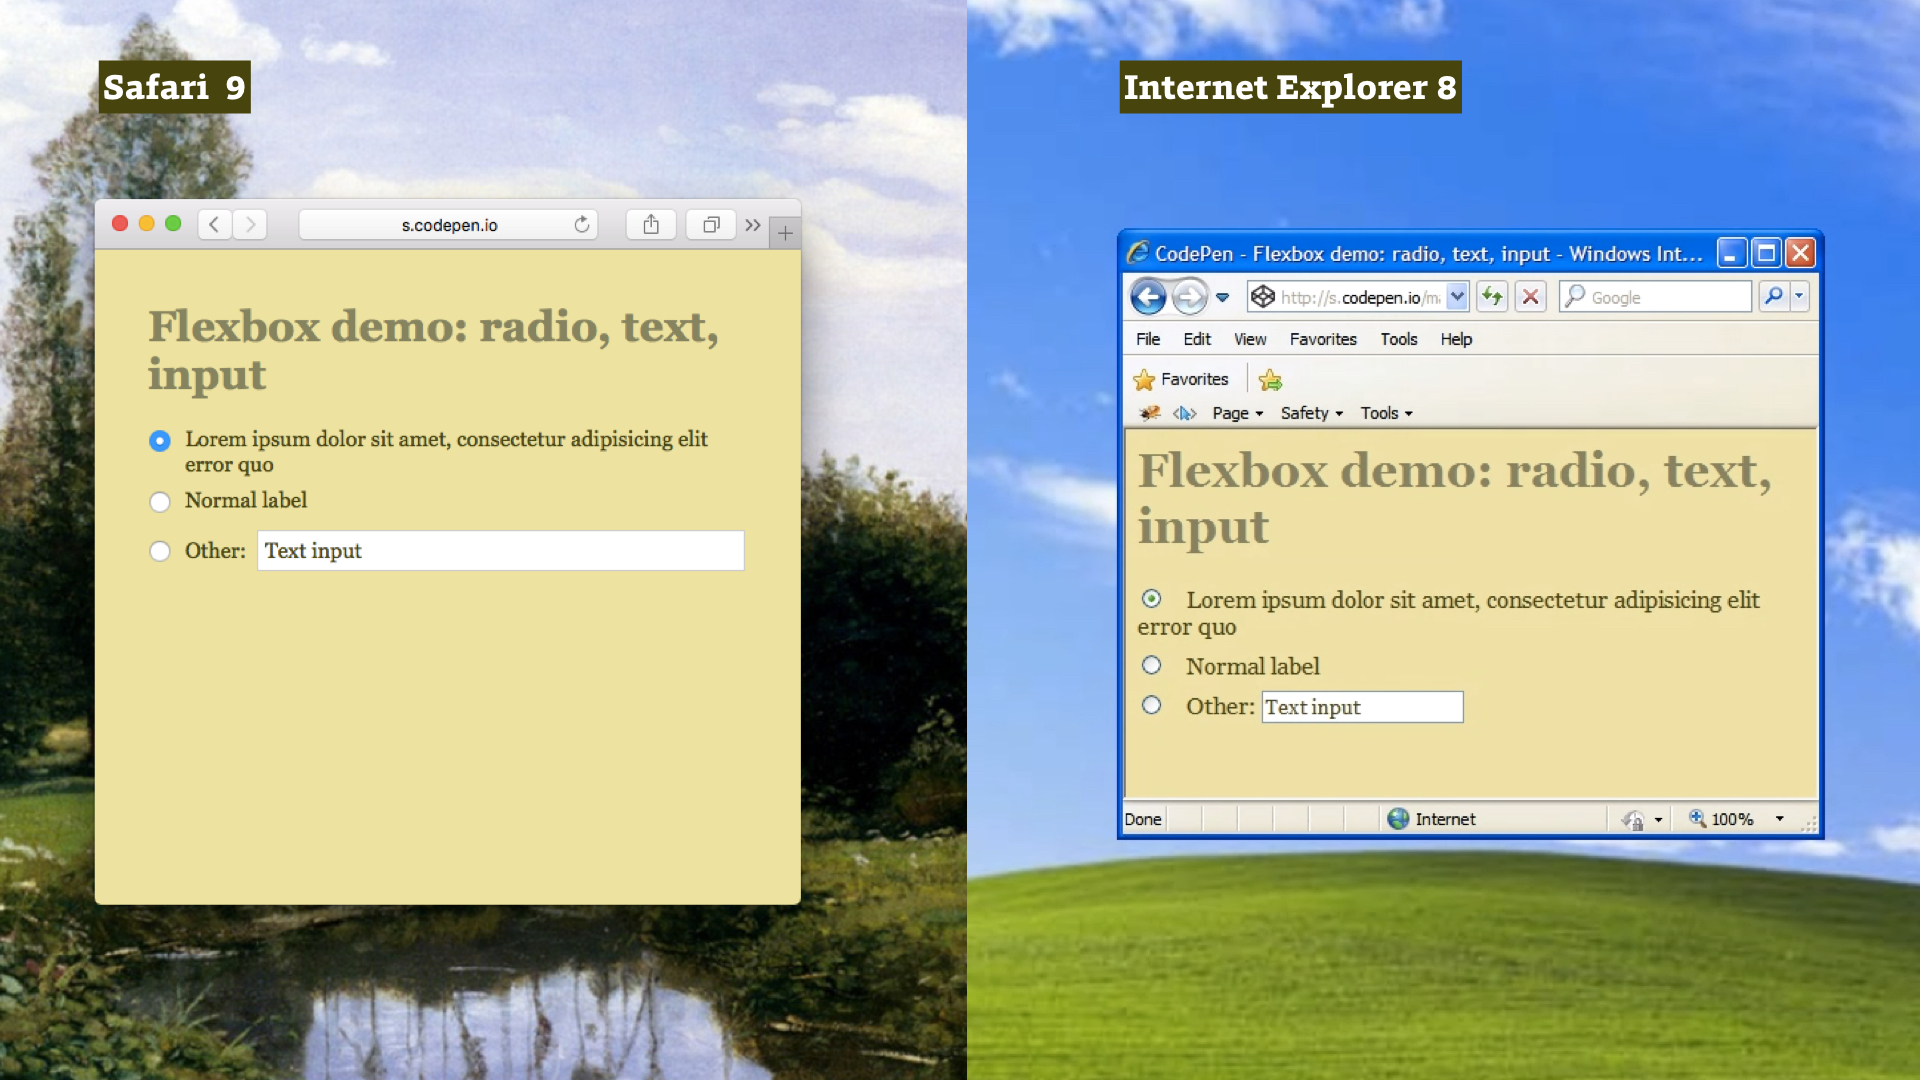Focus Text input field in IE
The width and height of the screenshot is (1920, 1080).
(1362, 707)
